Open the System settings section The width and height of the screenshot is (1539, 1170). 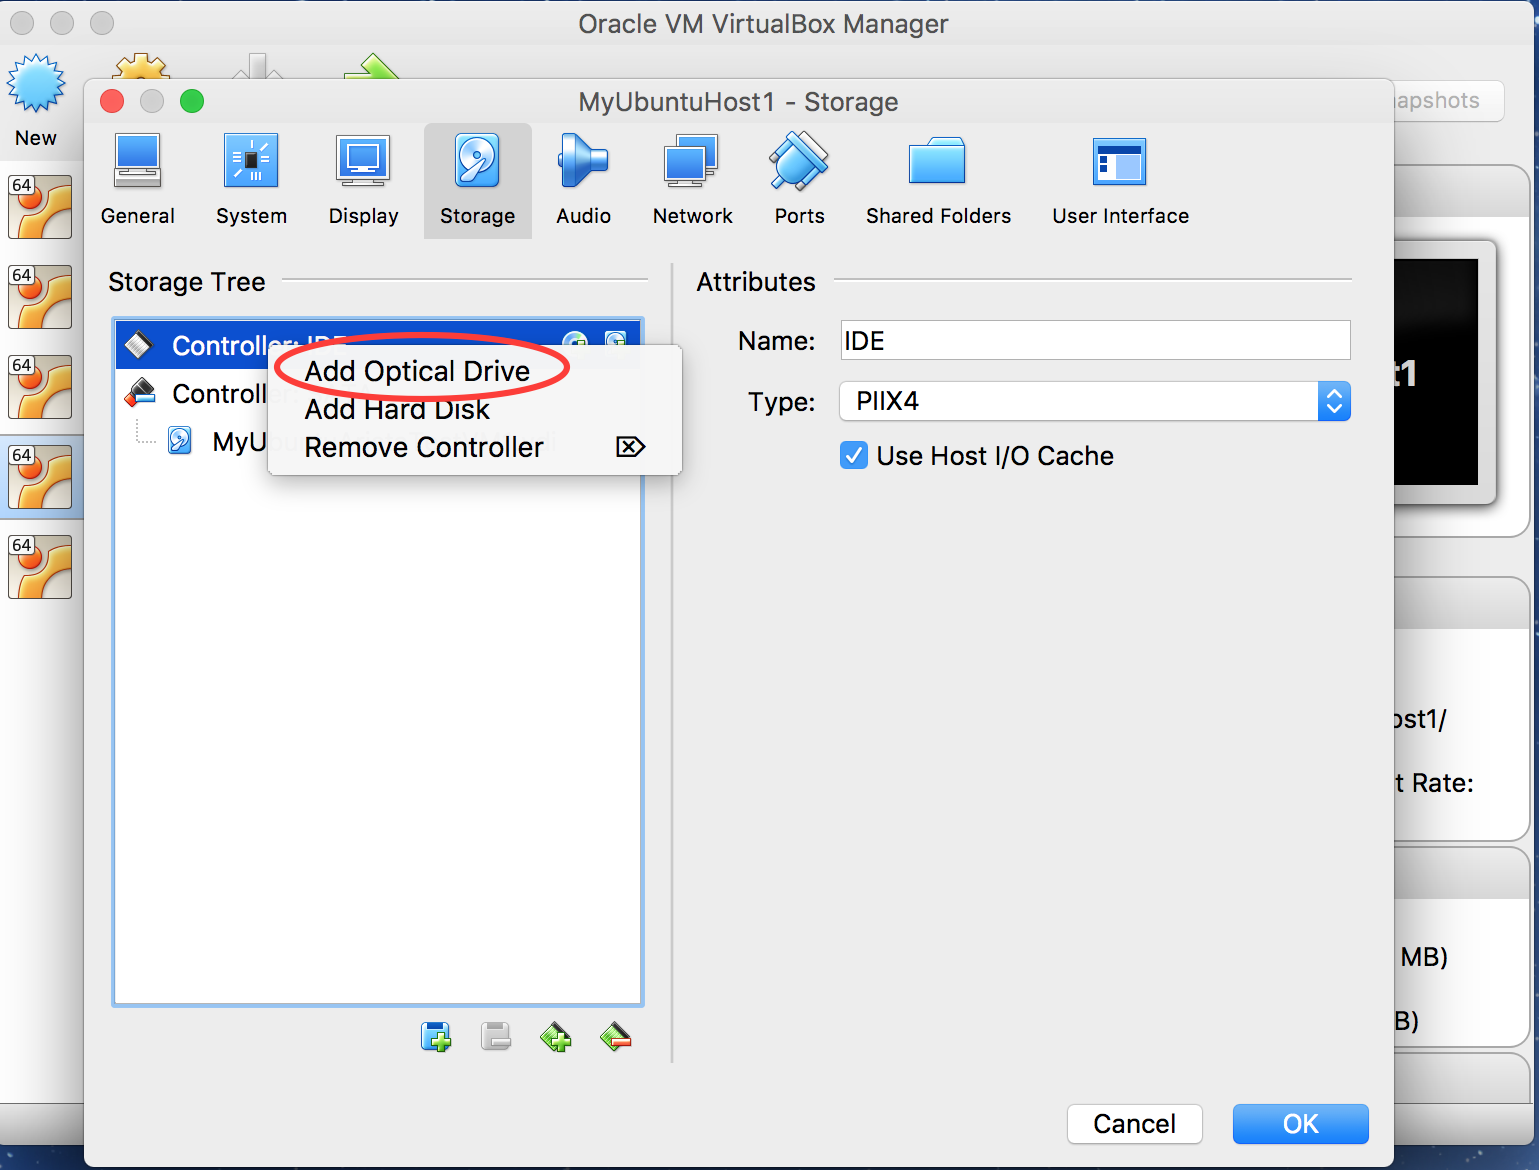click(251, 181)
